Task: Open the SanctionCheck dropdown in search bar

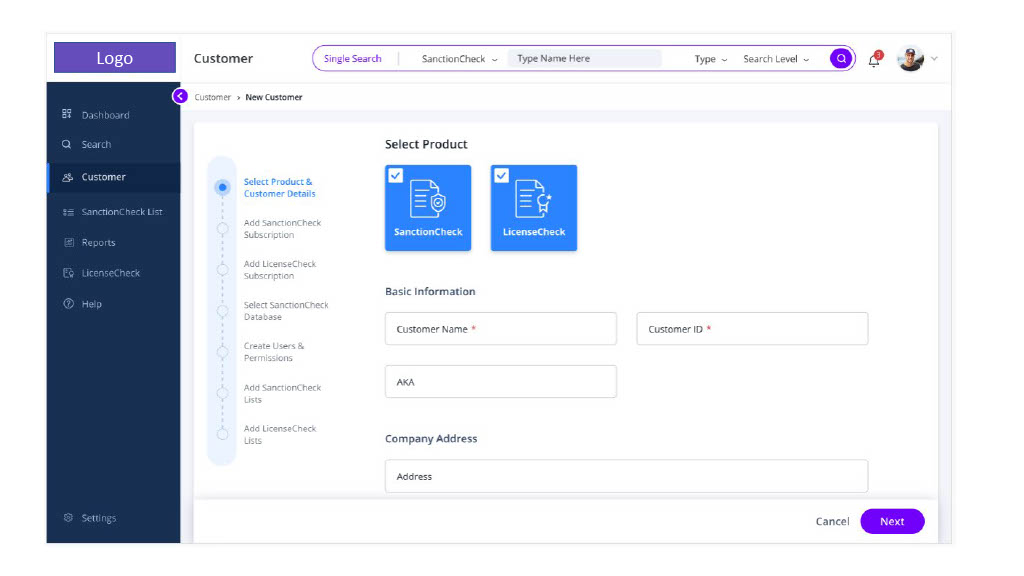Action: point(459,59)
